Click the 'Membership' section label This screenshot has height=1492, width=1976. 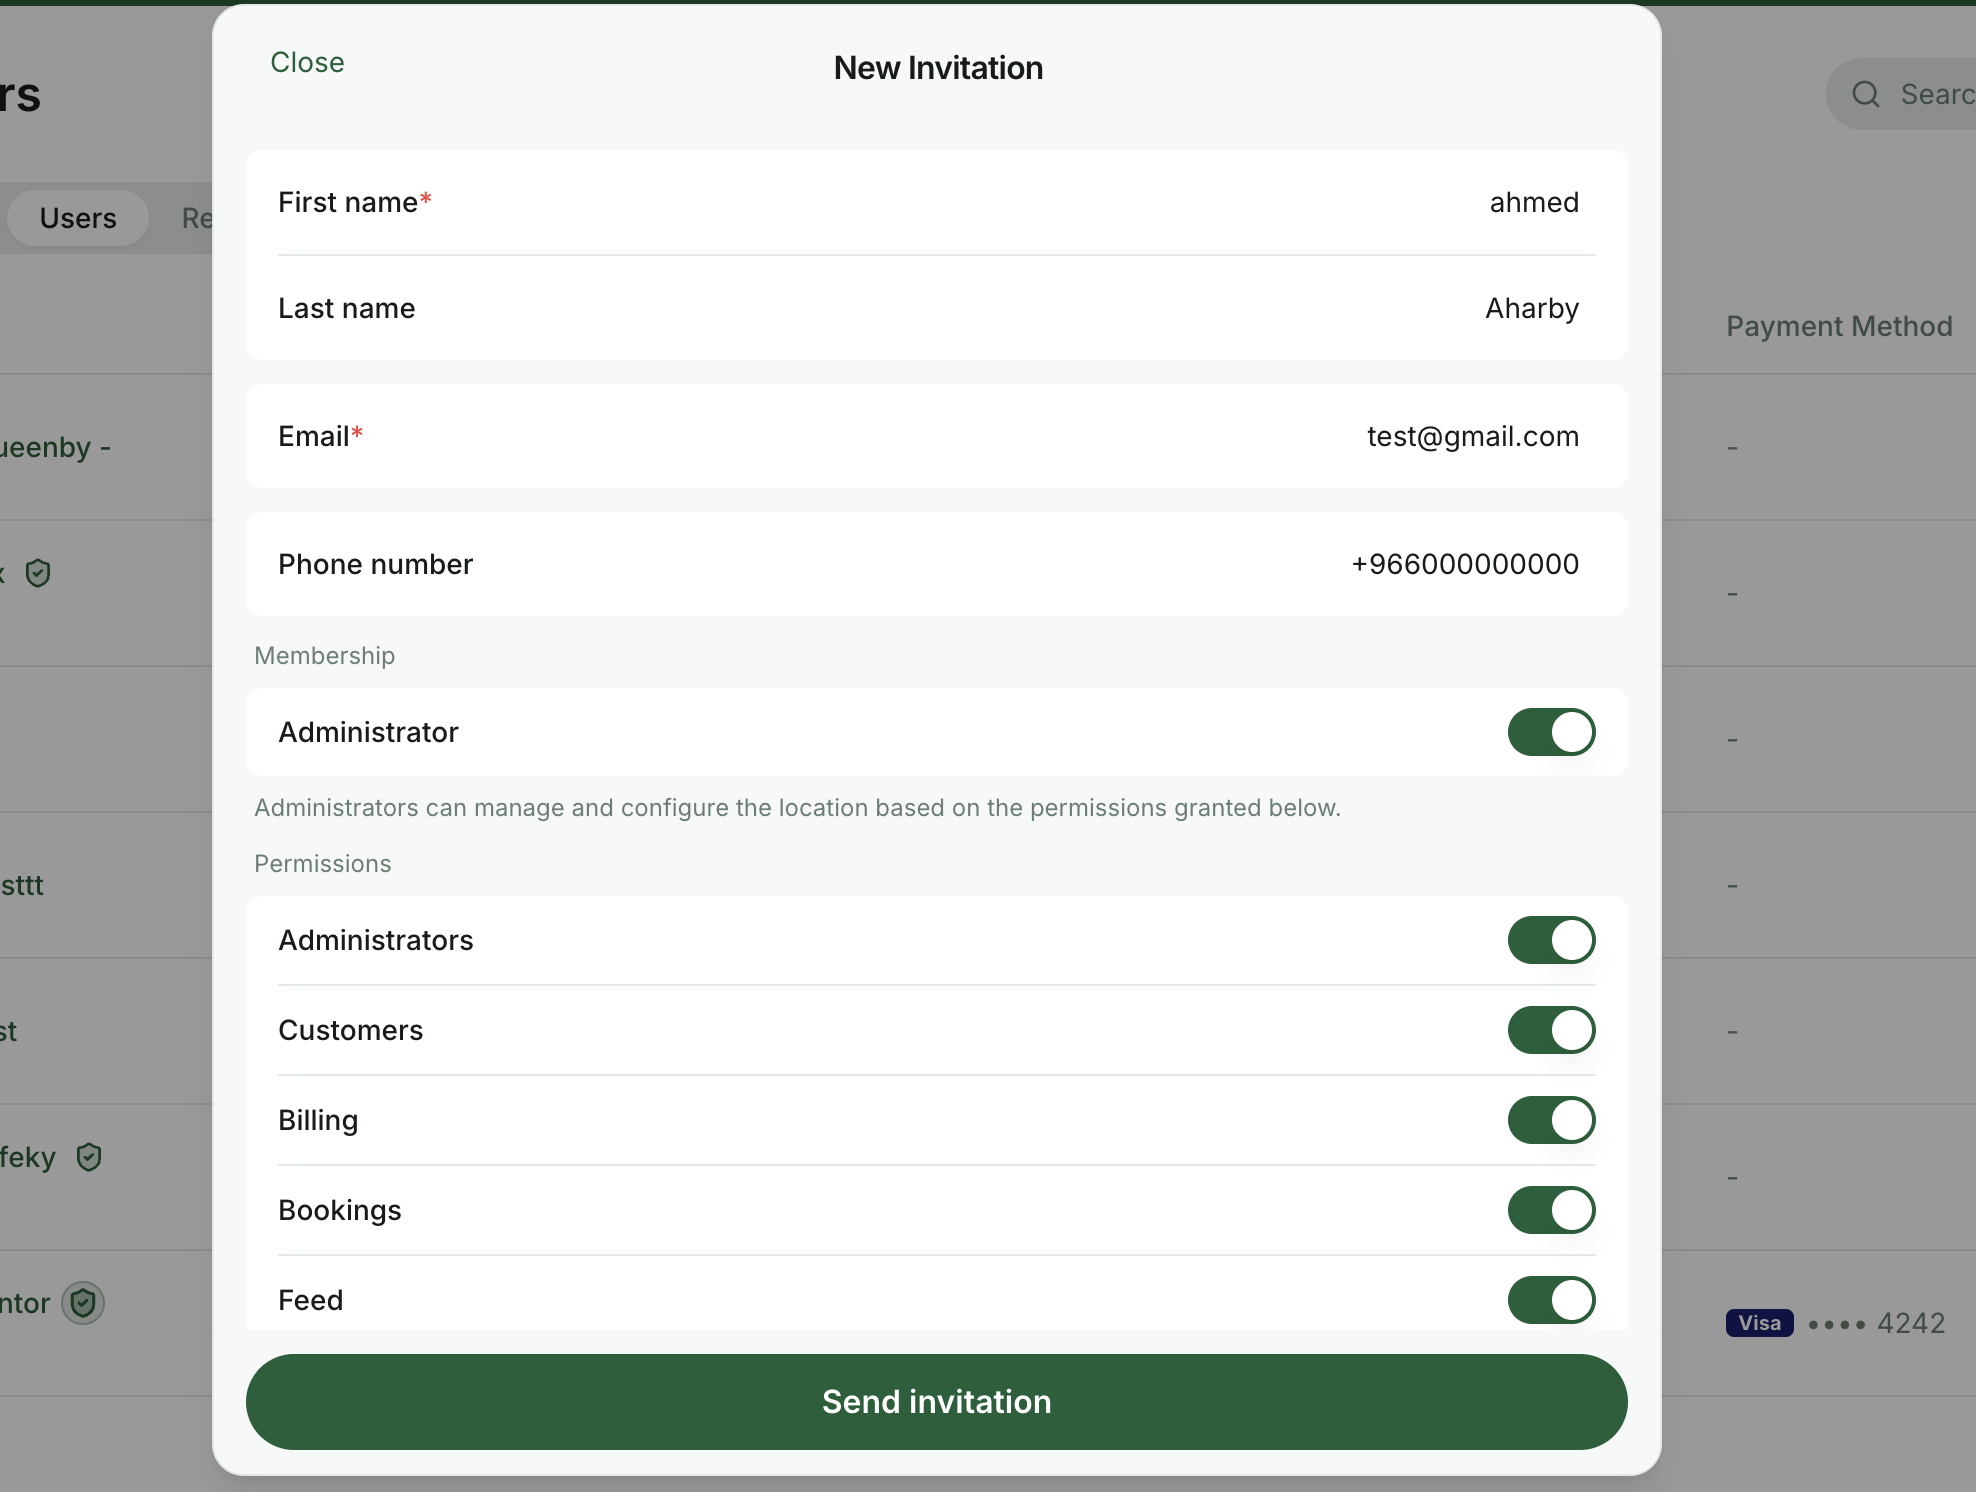[x=324, y=656]
